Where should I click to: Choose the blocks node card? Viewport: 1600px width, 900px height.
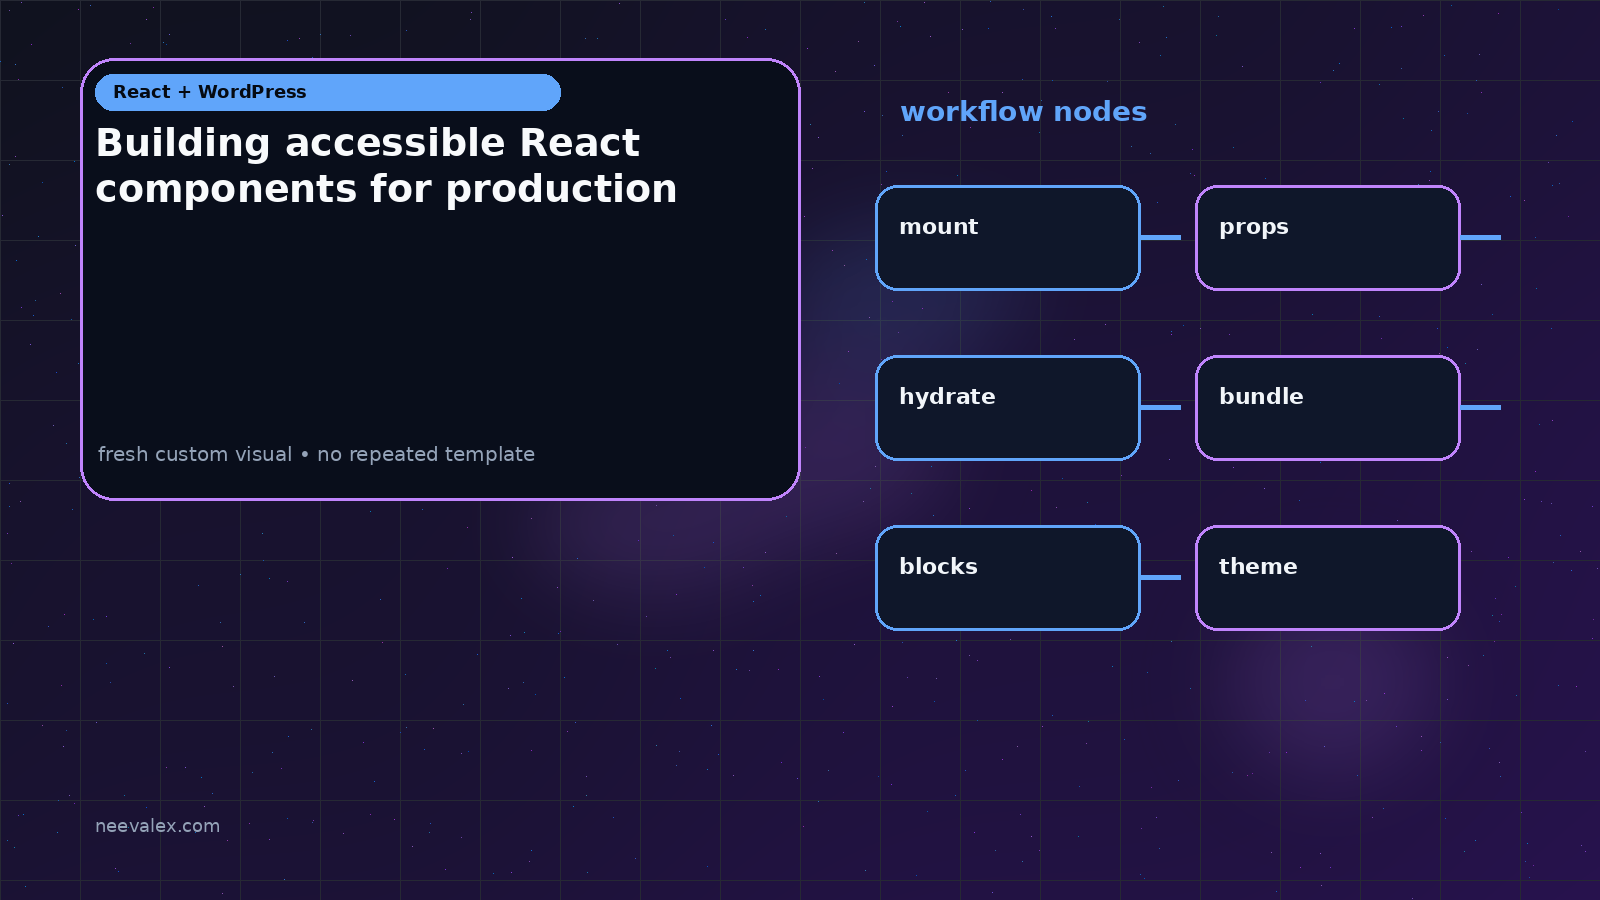pyautogui.click(x=1008, y=578)
